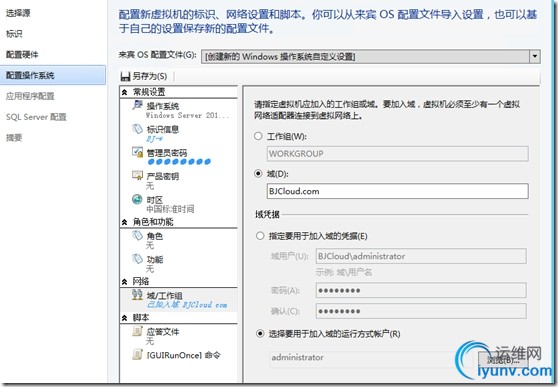Select the 标识信息 tree item
Screen dimensions: 558x387
(179, 134)
